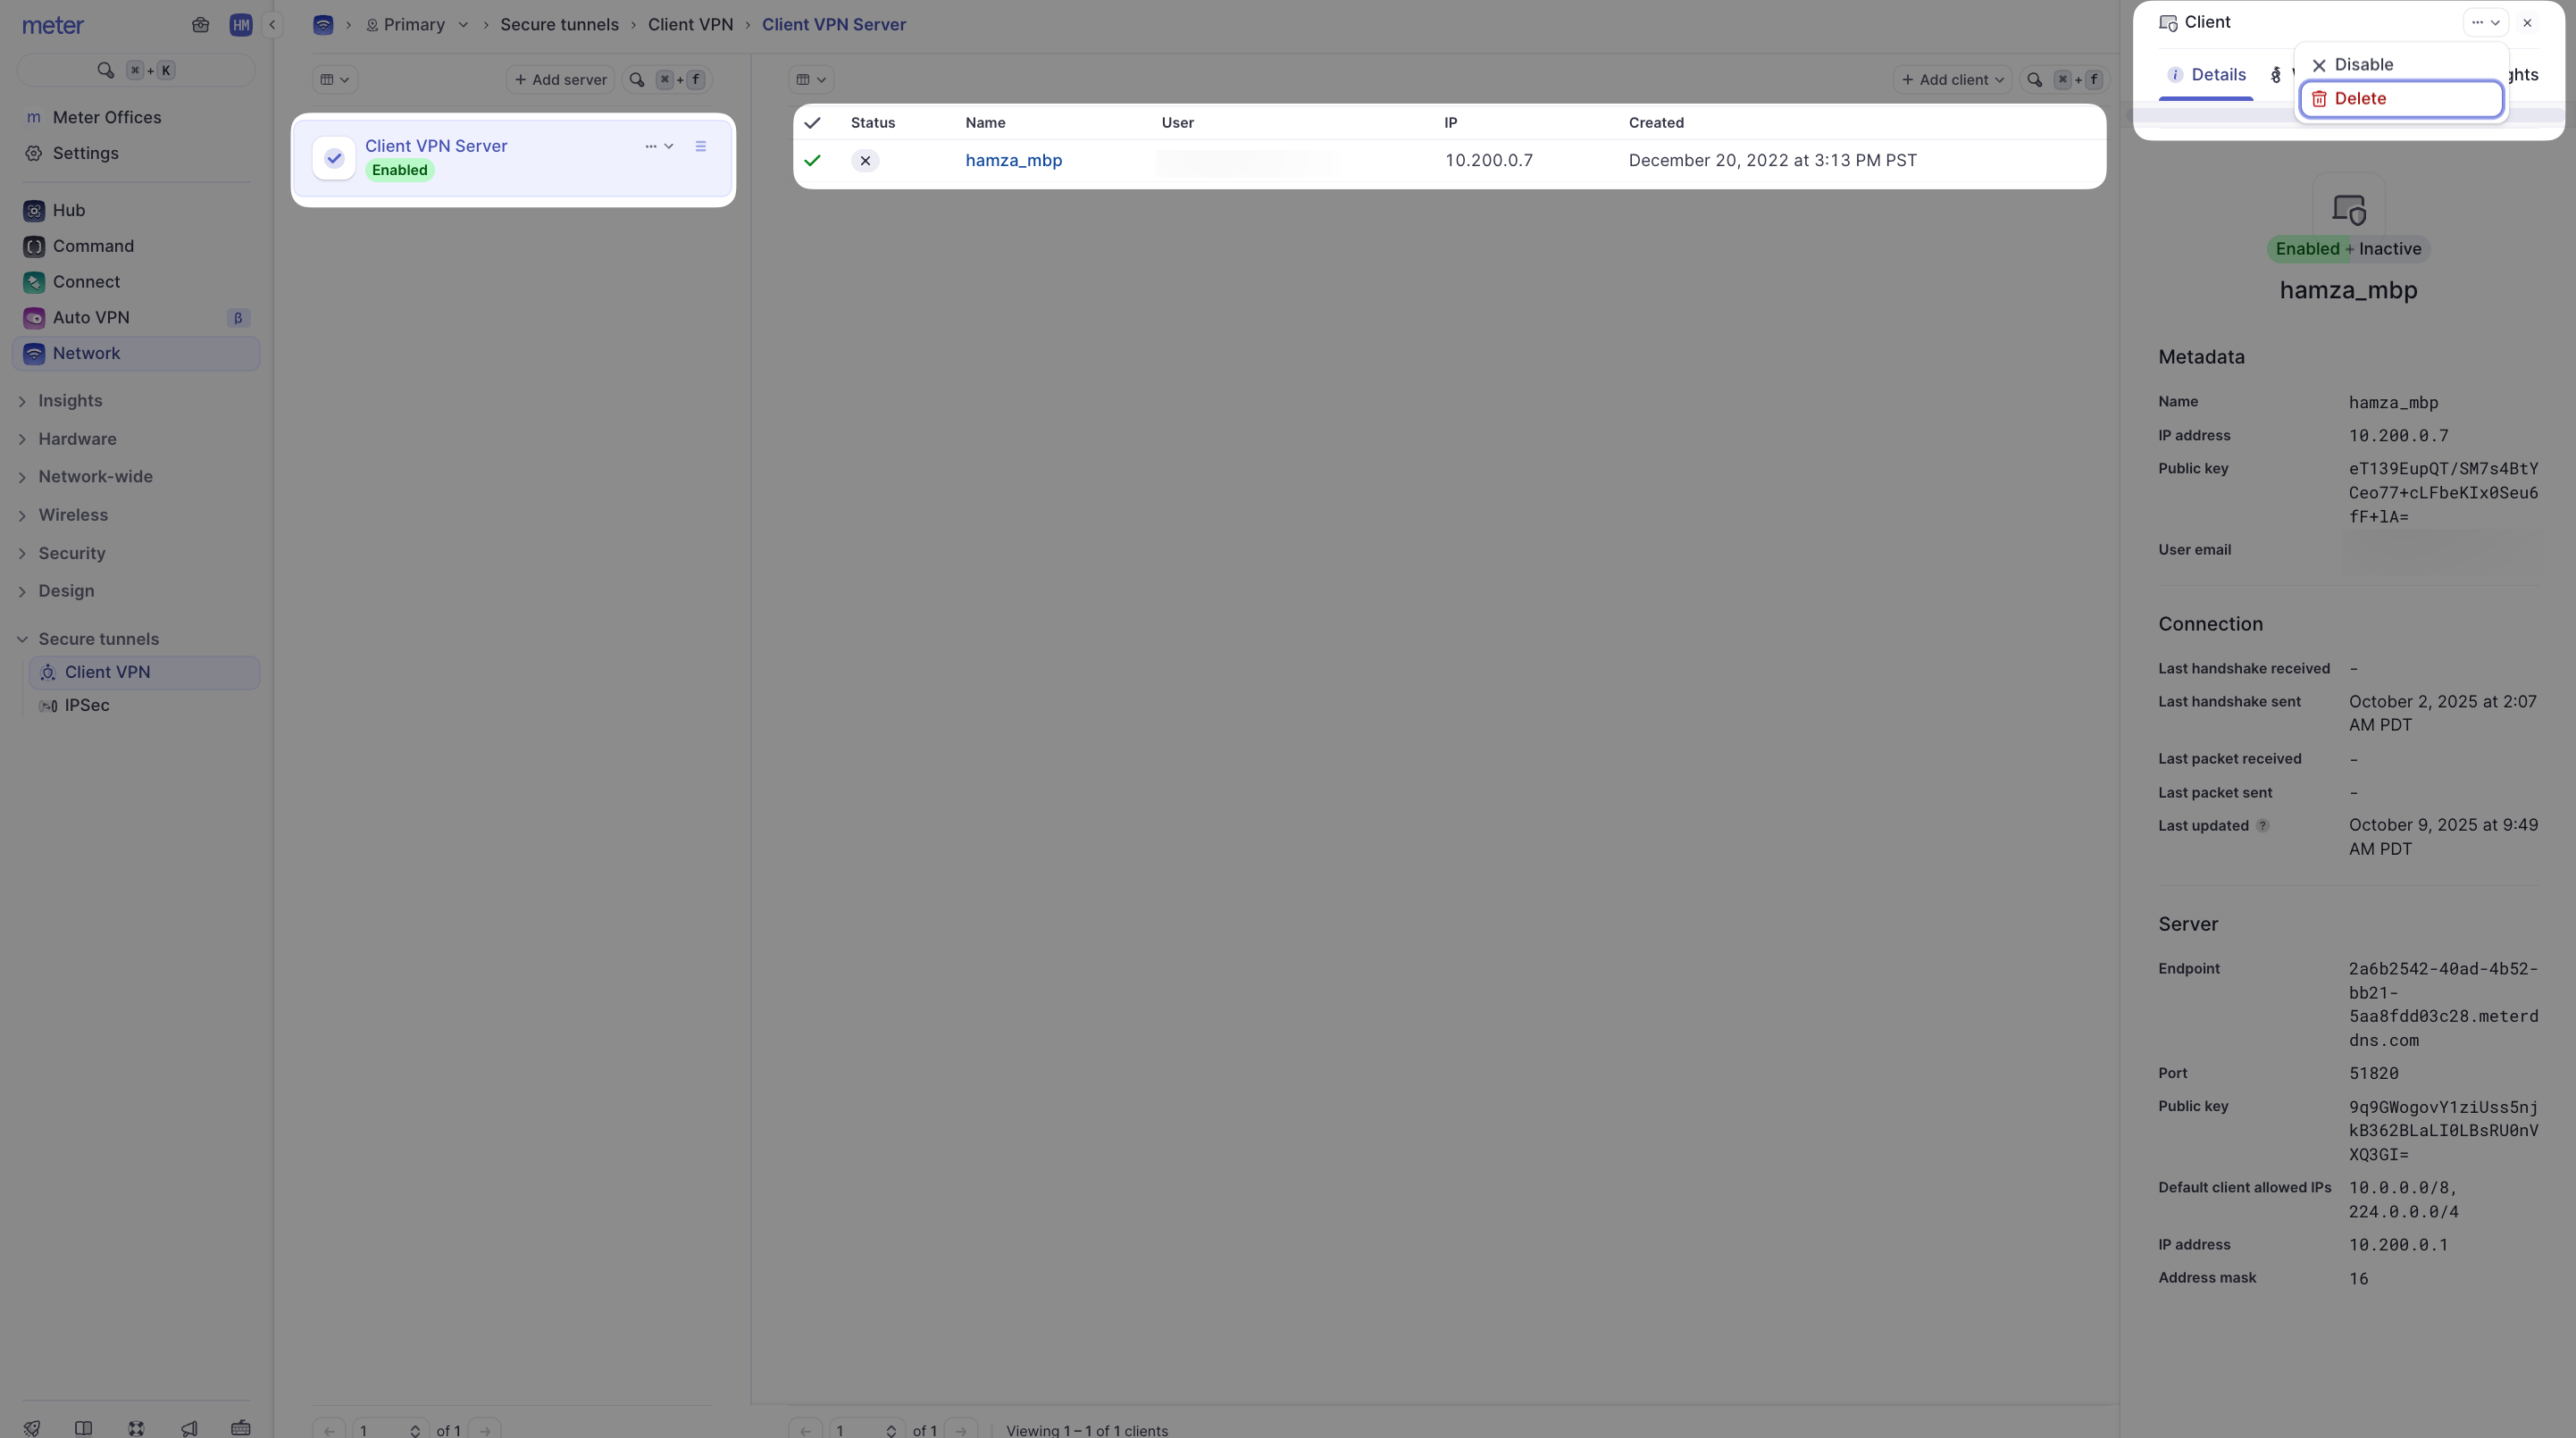Open the hamza_mbp client link
Screen dimensions: 2576x1438
[1013, 160]
